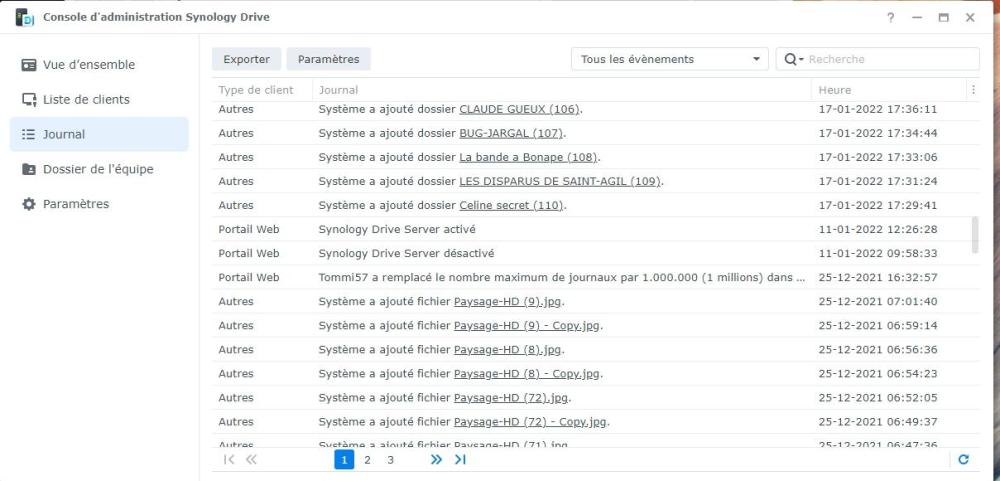Open Paramètres section in sidebar
The width and height of the screenshot is (1000, 481).
pyautogui.click(x=99, y=204)
